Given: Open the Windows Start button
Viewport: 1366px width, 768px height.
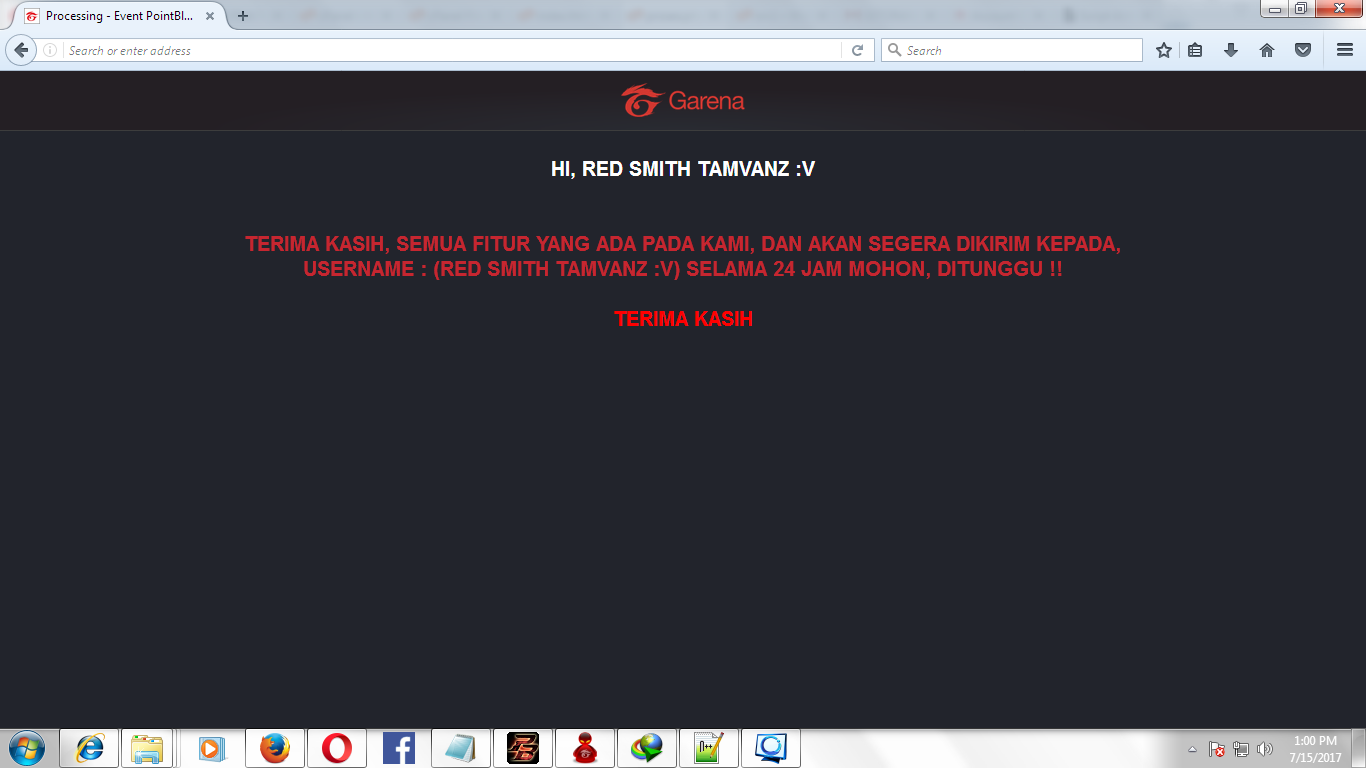Looking at the screenshot, I should click(x=27, y=748).
